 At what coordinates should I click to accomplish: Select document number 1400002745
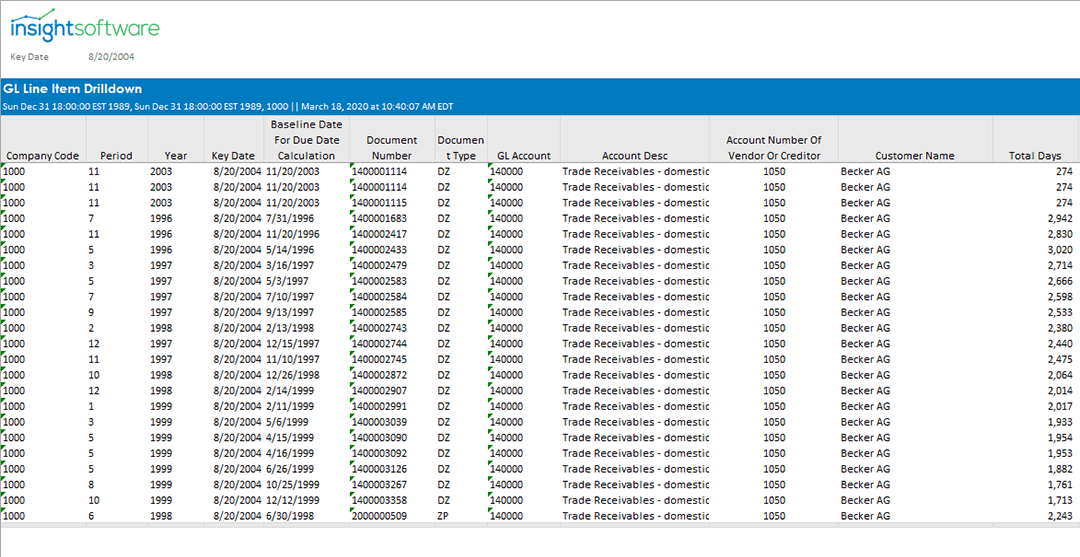tap(380, 359)
